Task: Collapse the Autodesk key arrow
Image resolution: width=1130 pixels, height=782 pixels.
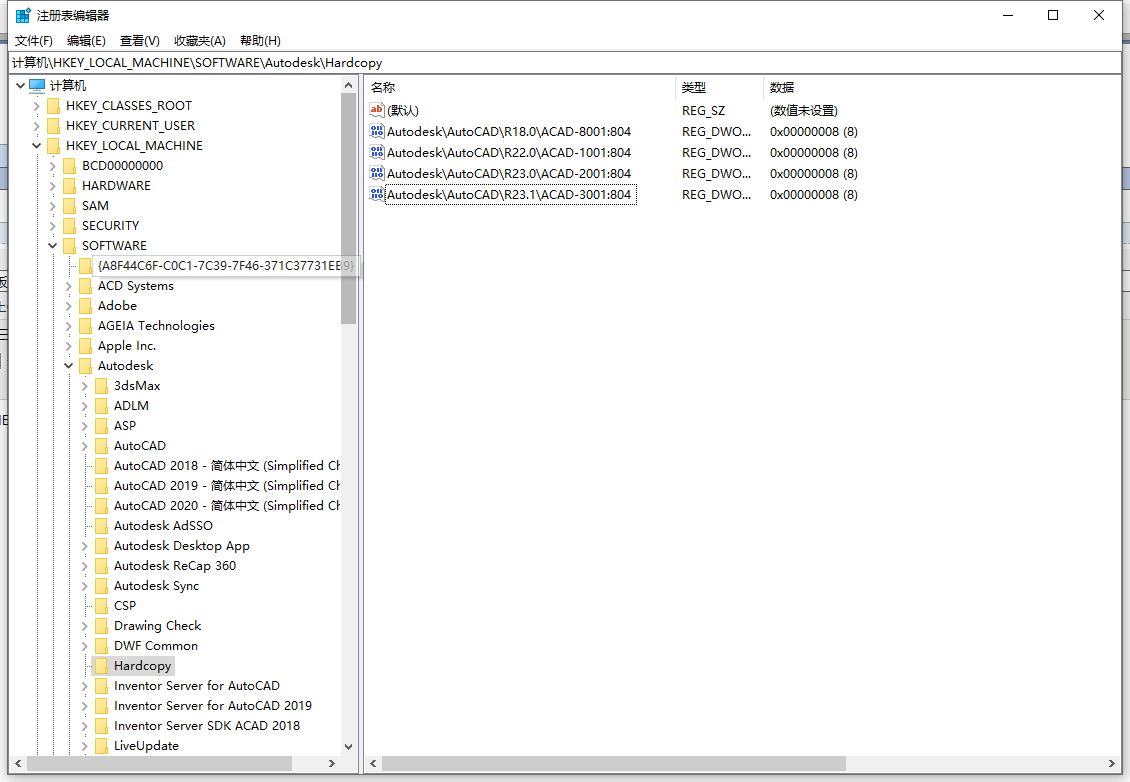Action: tap(68, 366)
